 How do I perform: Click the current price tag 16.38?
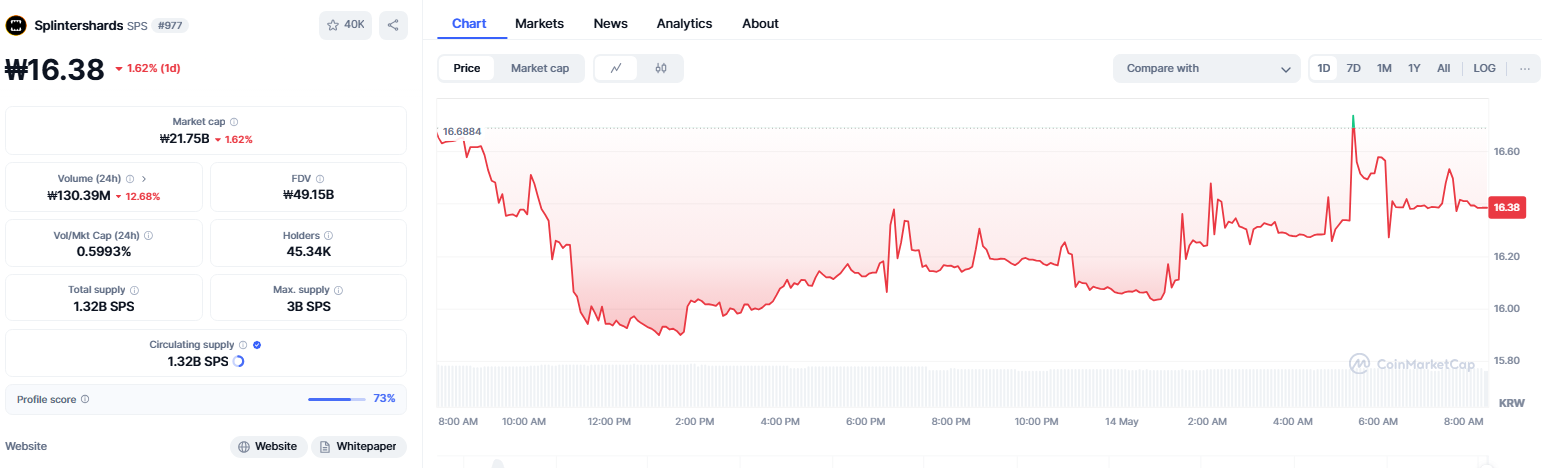(1507, 208)
